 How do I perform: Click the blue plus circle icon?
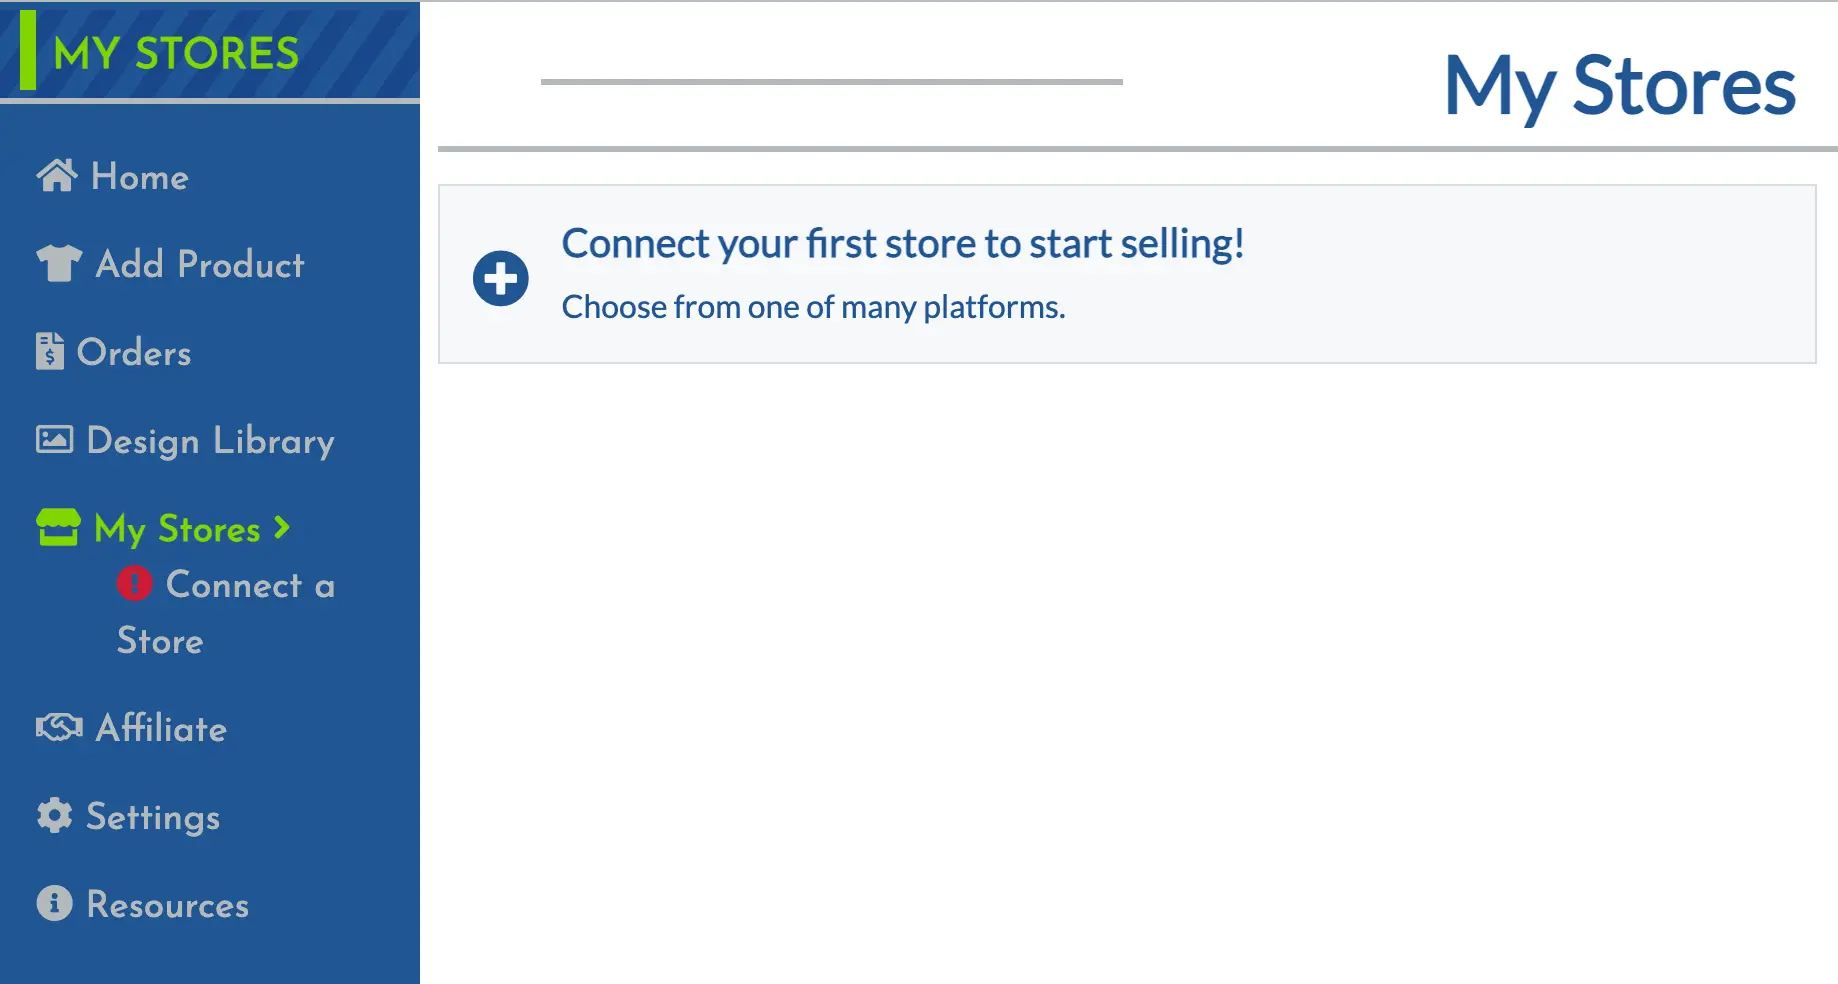[x=501, y=278]
